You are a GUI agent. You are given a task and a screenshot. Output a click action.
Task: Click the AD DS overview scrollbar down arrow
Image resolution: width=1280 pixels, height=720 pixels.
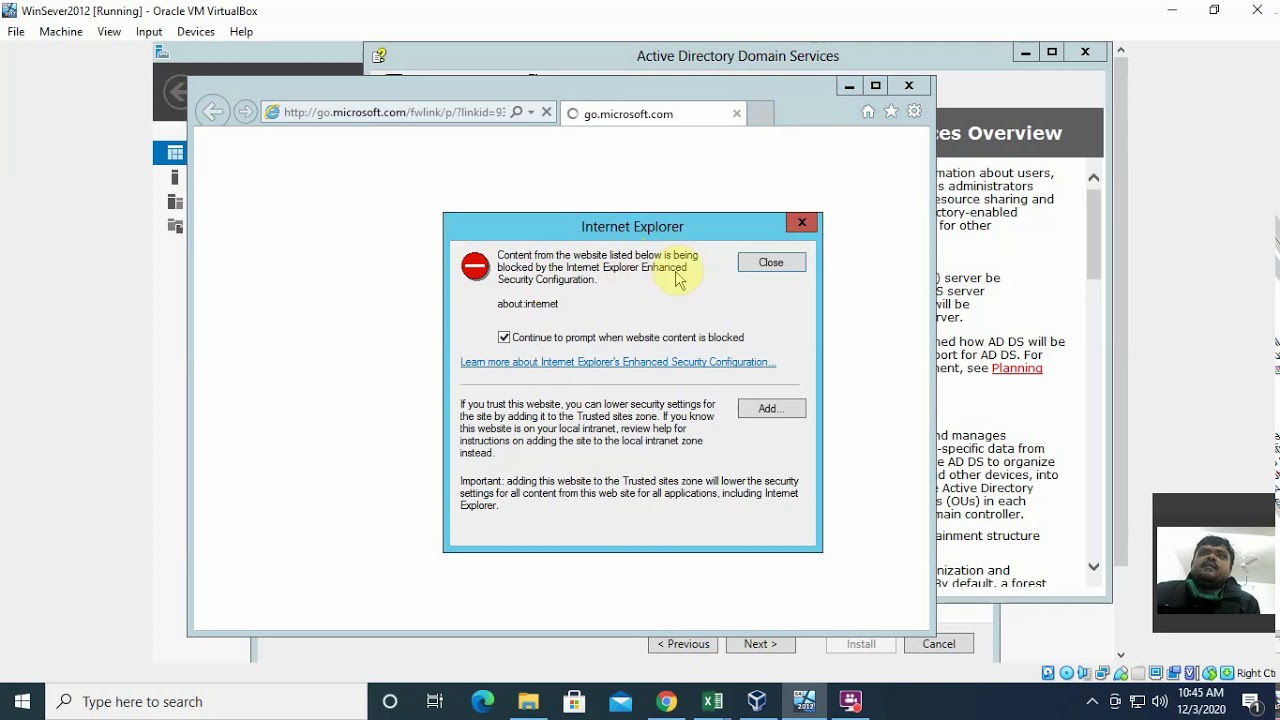coord(1093,566)
